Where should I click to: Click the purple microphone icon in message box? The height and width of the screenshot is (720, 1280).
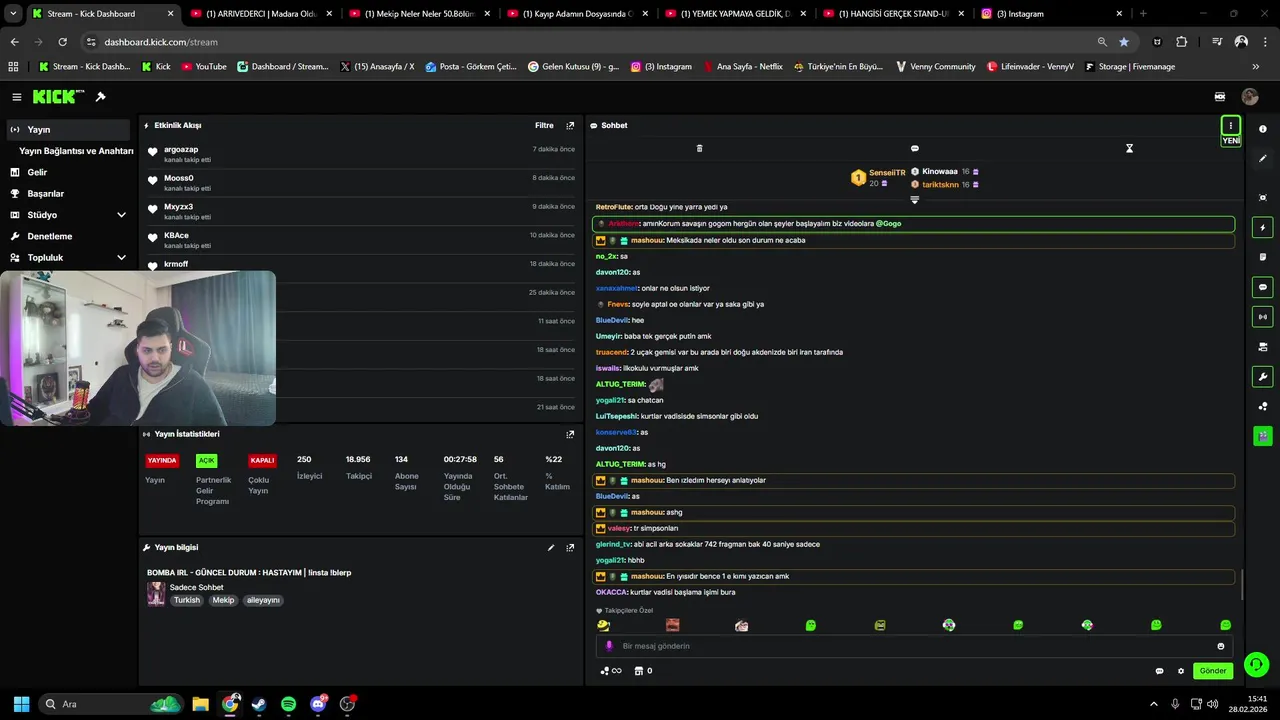[609, 646]
